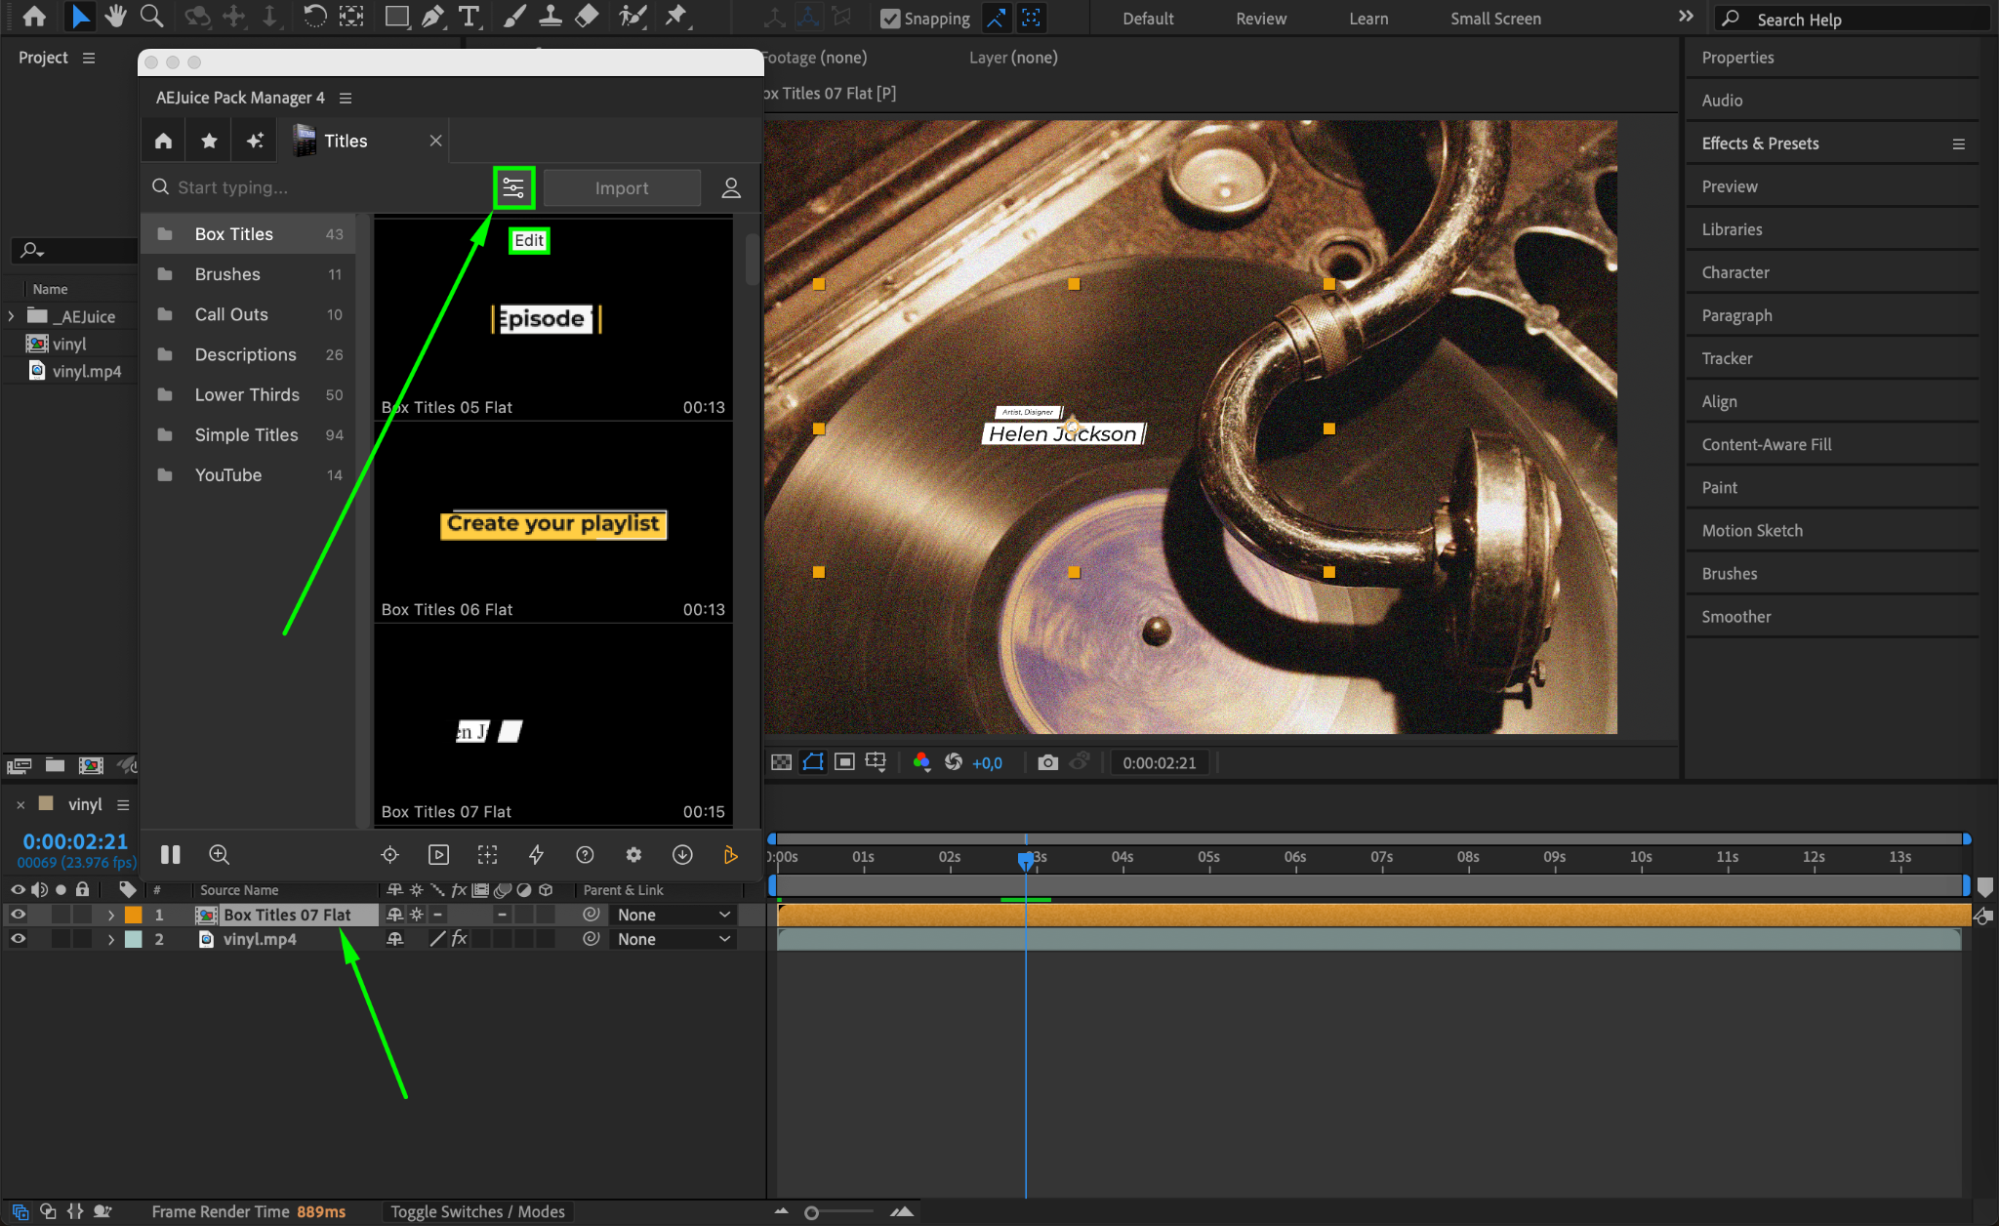Select the Type tool
The width and height of the screenshot is (1999, 1226).
click(x=468, y=17)
